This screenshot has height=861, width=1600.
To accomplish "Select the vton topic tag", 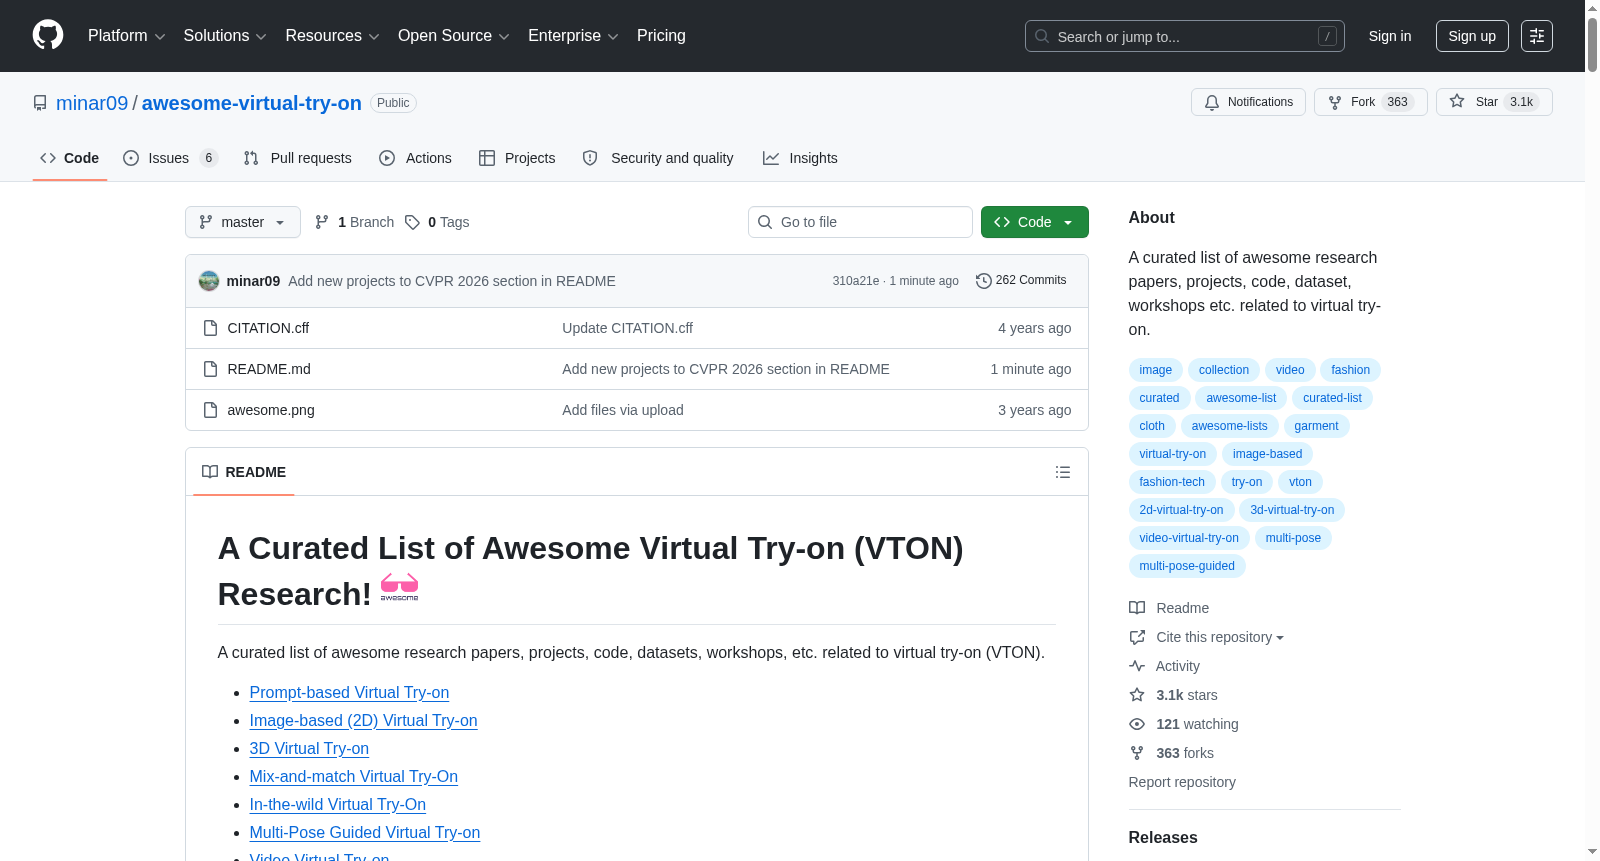I will coord(1300,482).
